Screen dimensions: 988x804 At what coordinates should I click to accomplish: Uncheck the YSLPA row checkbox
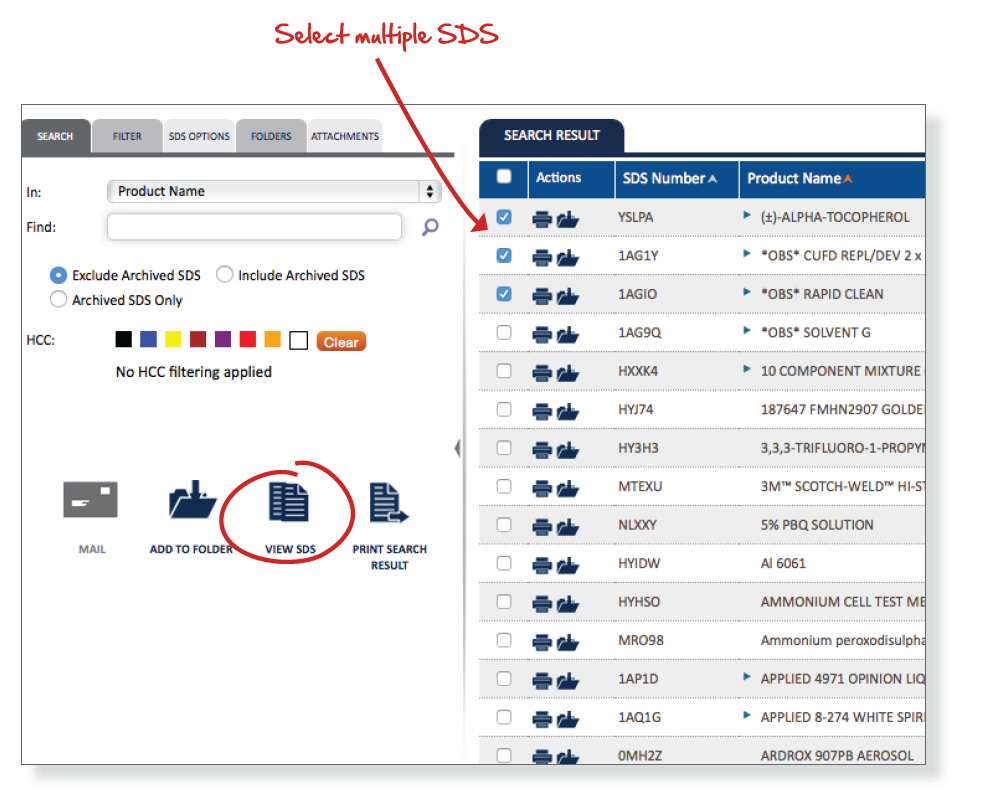pyautogui.click(x=504, y=217)
